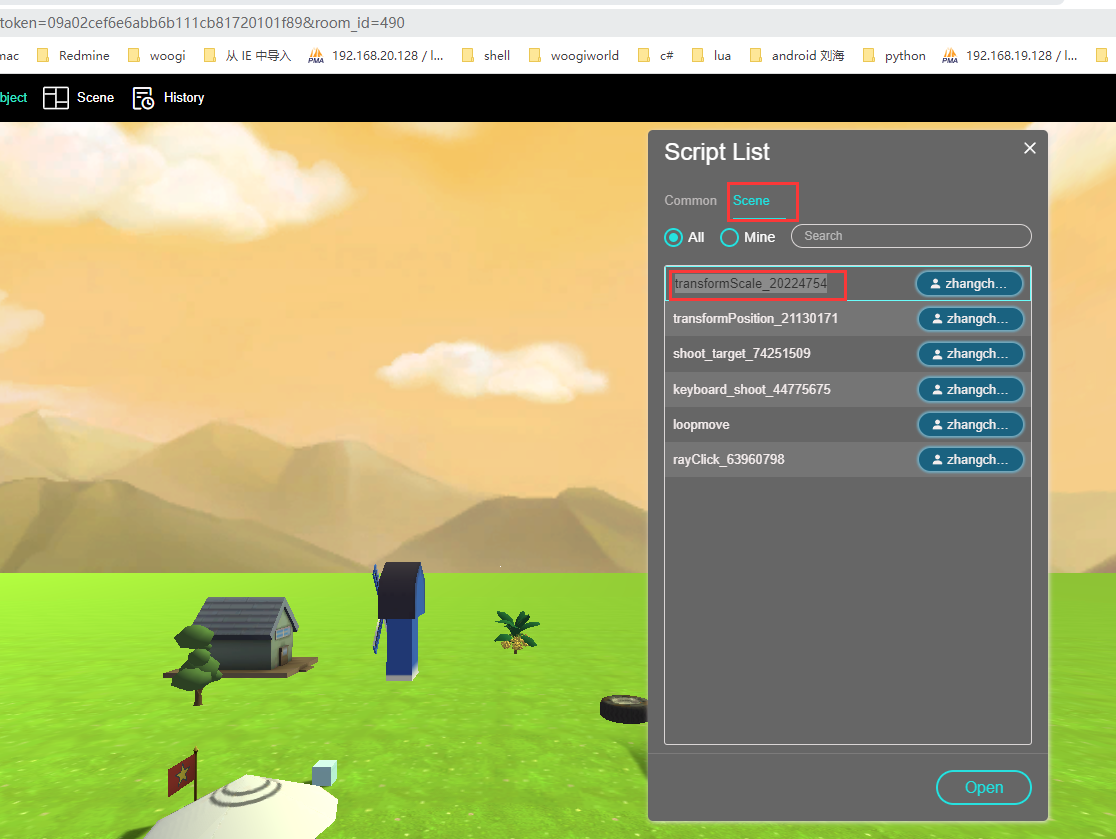Click the lua bookmark folder
Viewport: 1116px width, 839px height.
click(x=712, y=56)
